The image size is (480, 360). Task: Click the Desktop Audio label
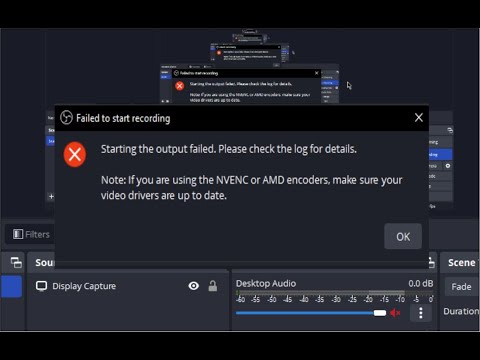pos(266,283)
